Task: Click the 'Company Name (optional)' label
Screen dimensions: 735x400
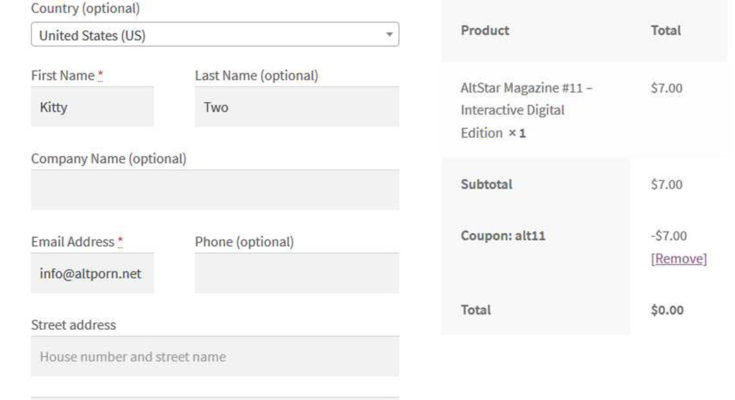Action: click(108, 159)
